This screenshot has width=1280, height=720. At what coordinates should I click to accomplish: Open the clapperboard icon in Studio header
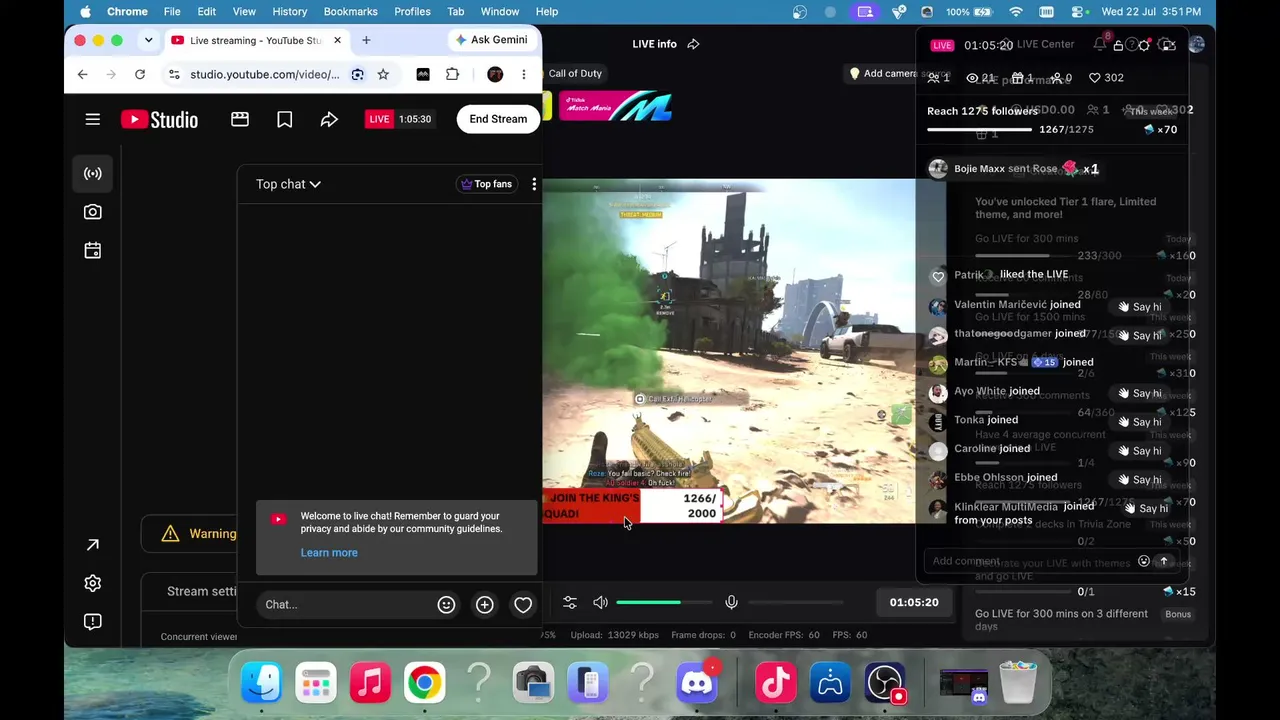pyautogui.click(x=240, y=120)
